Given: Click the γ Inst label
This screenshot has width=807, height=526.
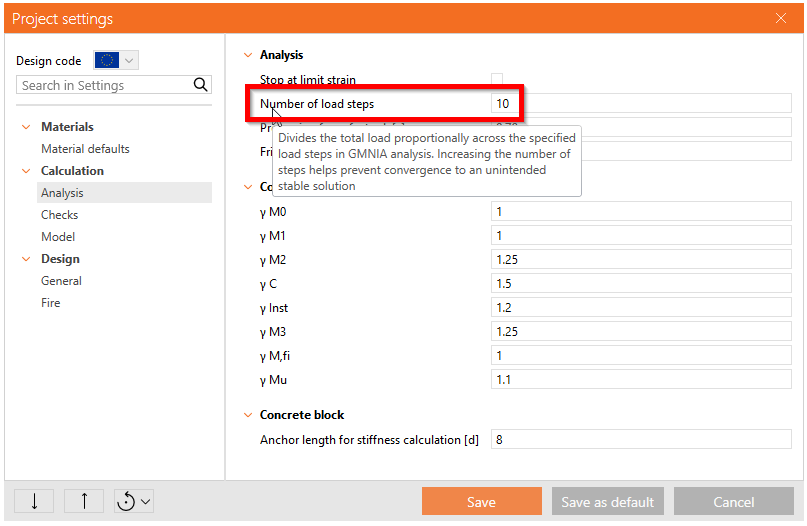Looking at the screenshot, I should [274, 308].
